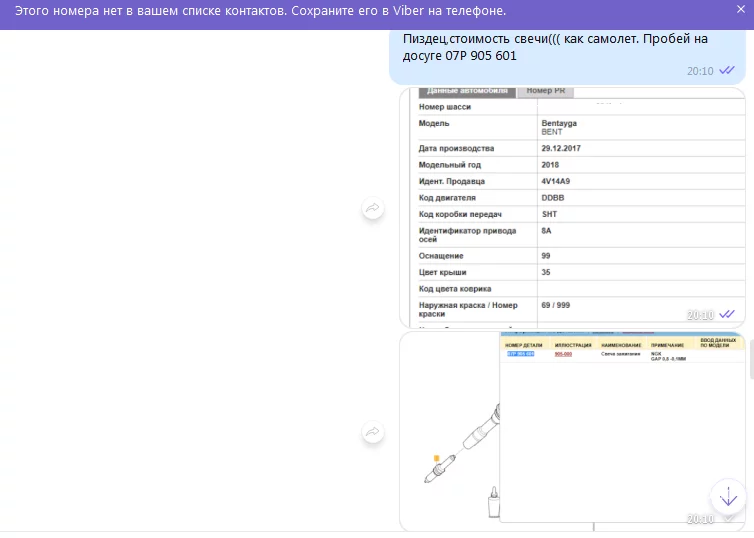Click the axle drive identifier value 8A
Screen dimensions: 754x538
546,231
